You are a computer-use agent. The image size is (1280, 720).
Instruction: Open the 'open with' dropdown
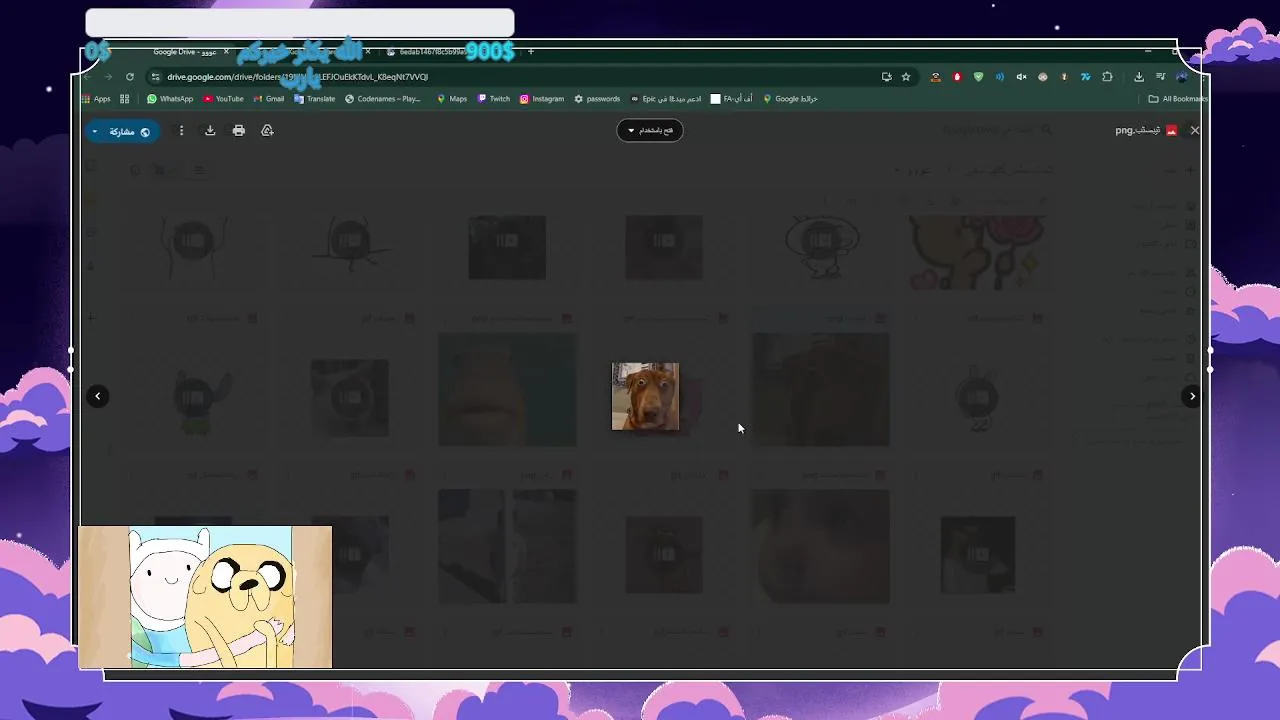pos(650,130)
